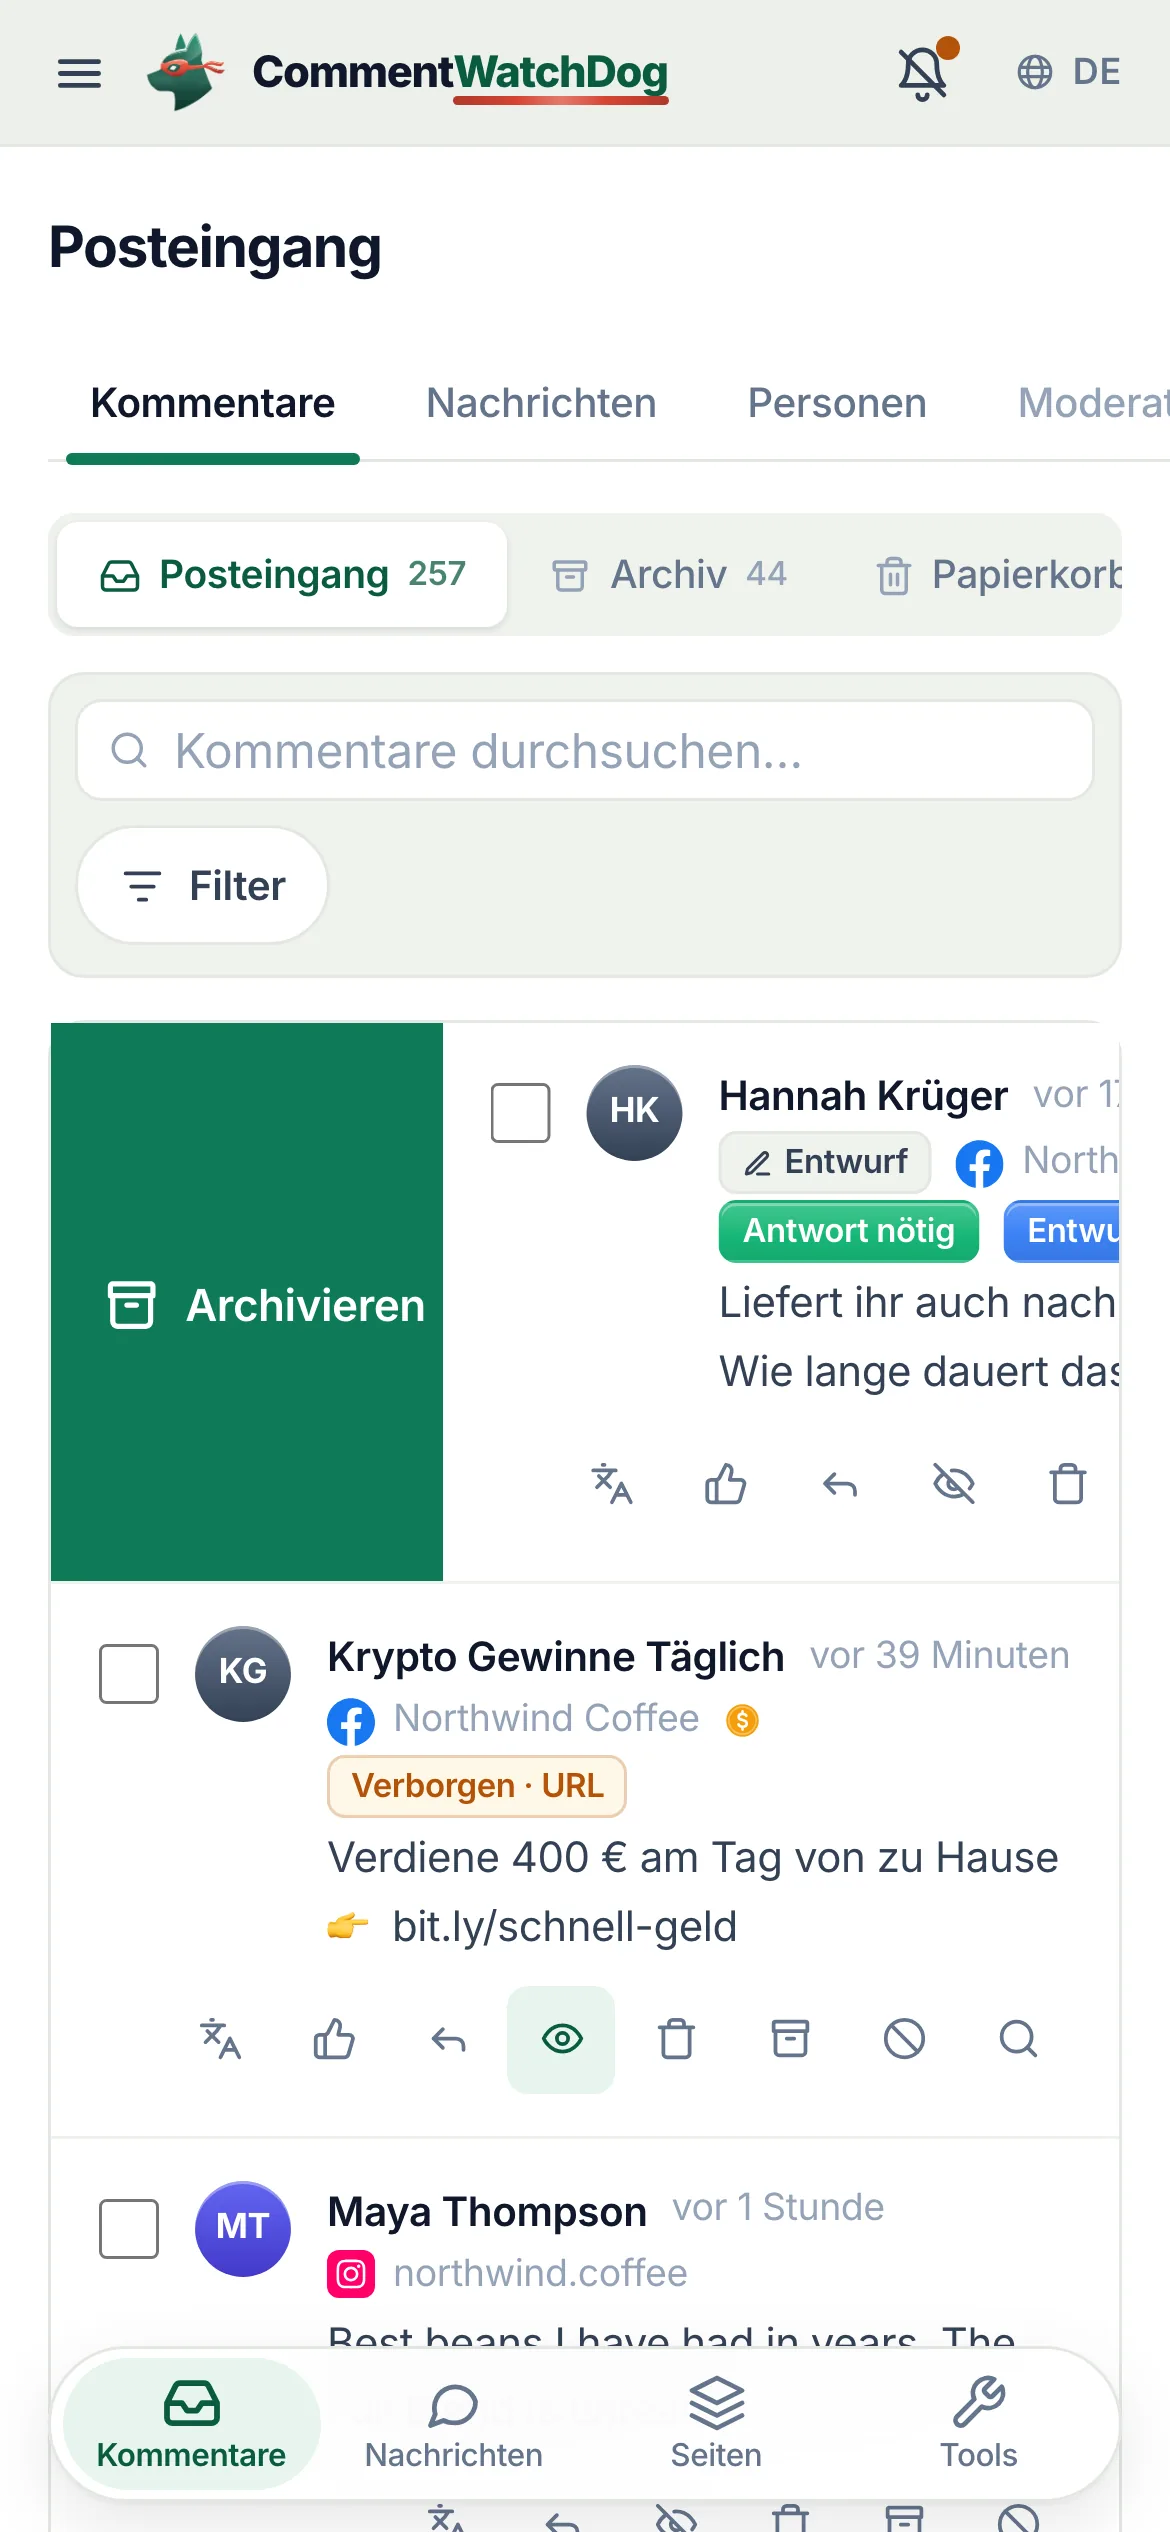Go to Nachrichten in bottom navigation
Viewport: 1170px width, 2532px height.
click(x=453, y=2424)
